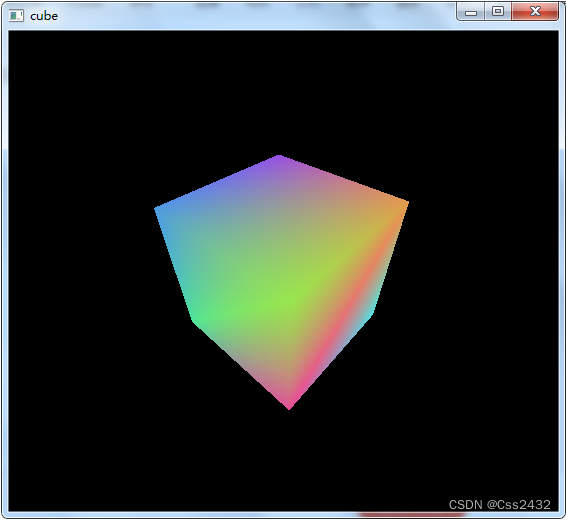Click the "cube" title text
Viewport: 567px width, 520px height.
click(44, 16)
